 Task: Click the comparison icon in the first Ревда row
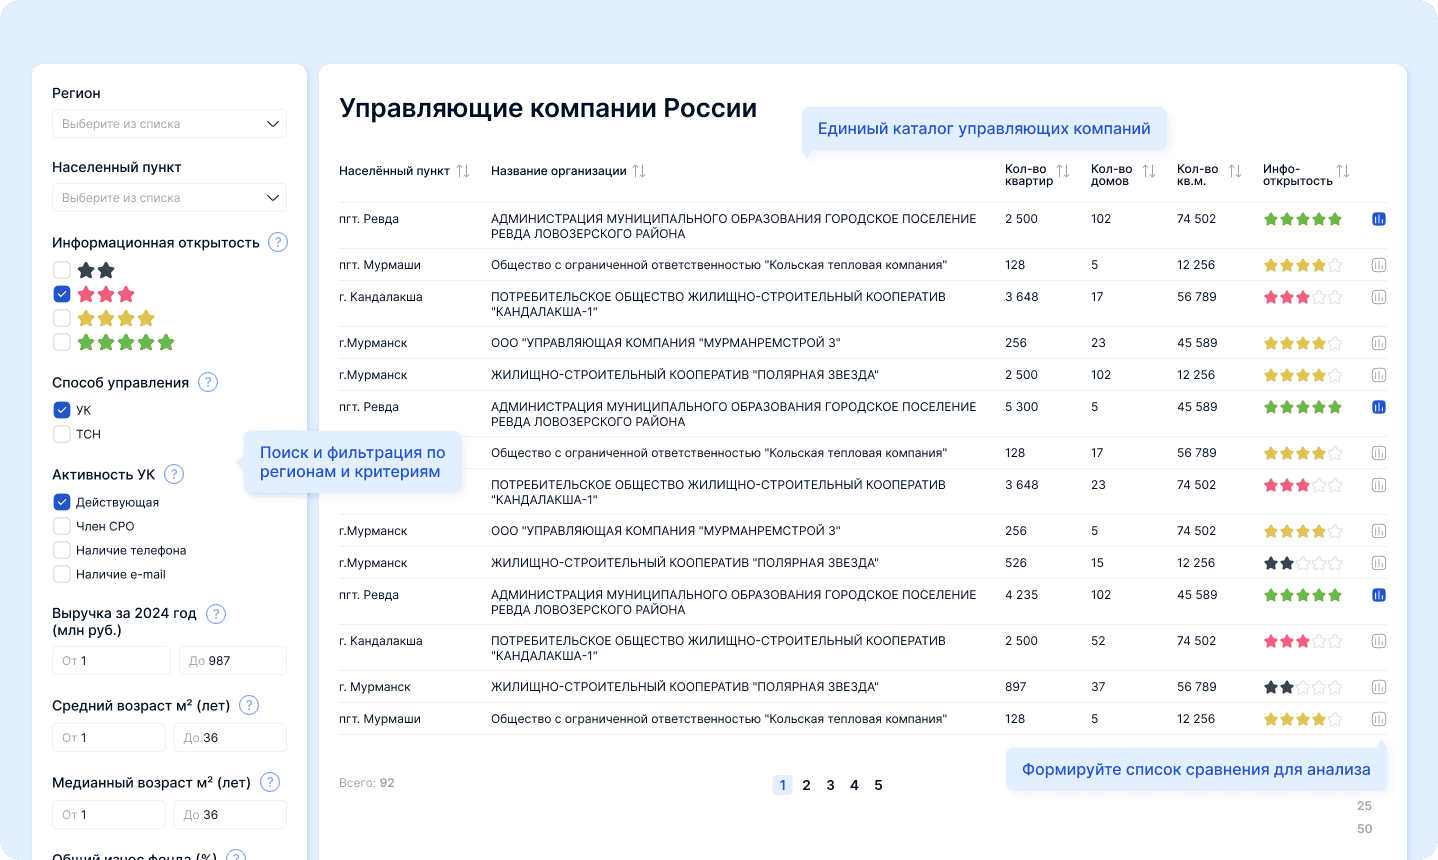click(1378, 218)
